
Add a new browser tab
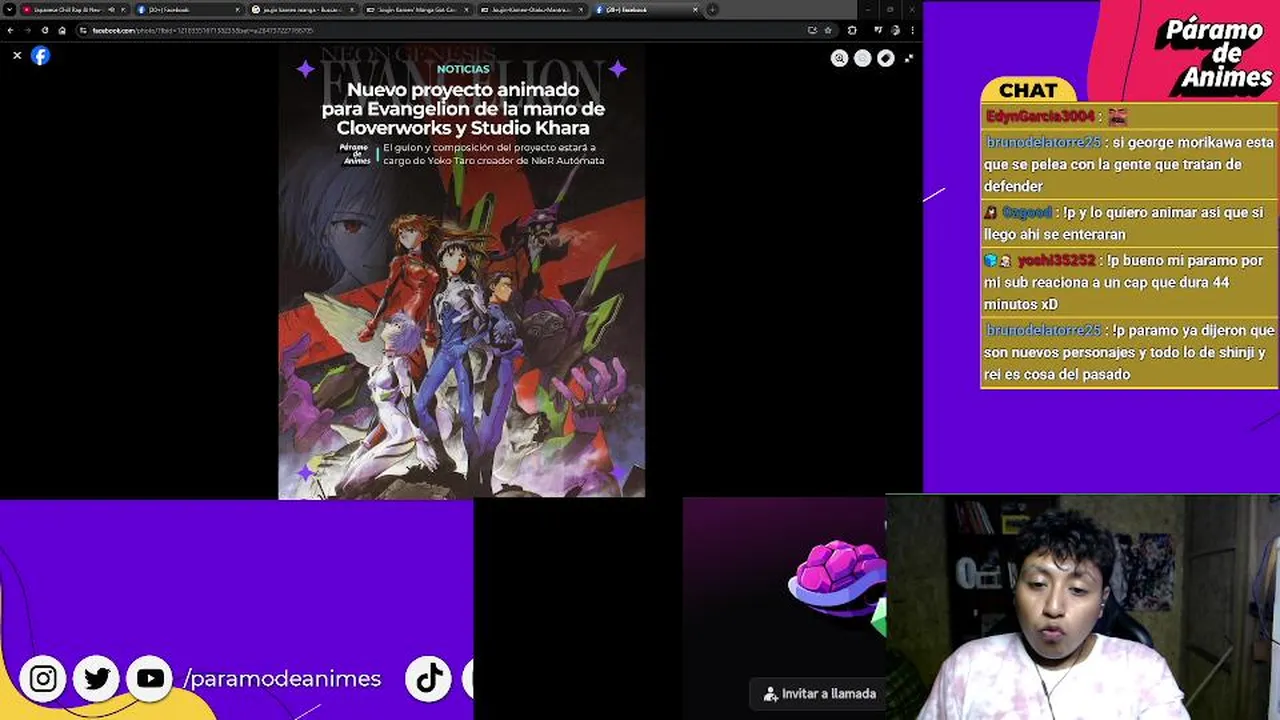click(712, 10)
